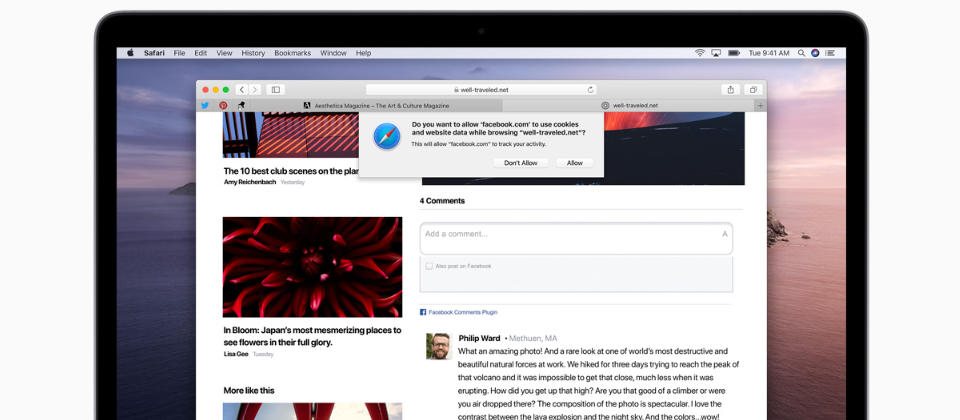
Task: Click the menu bar clock Tue 9:41 AM
Action: point(768,53)
